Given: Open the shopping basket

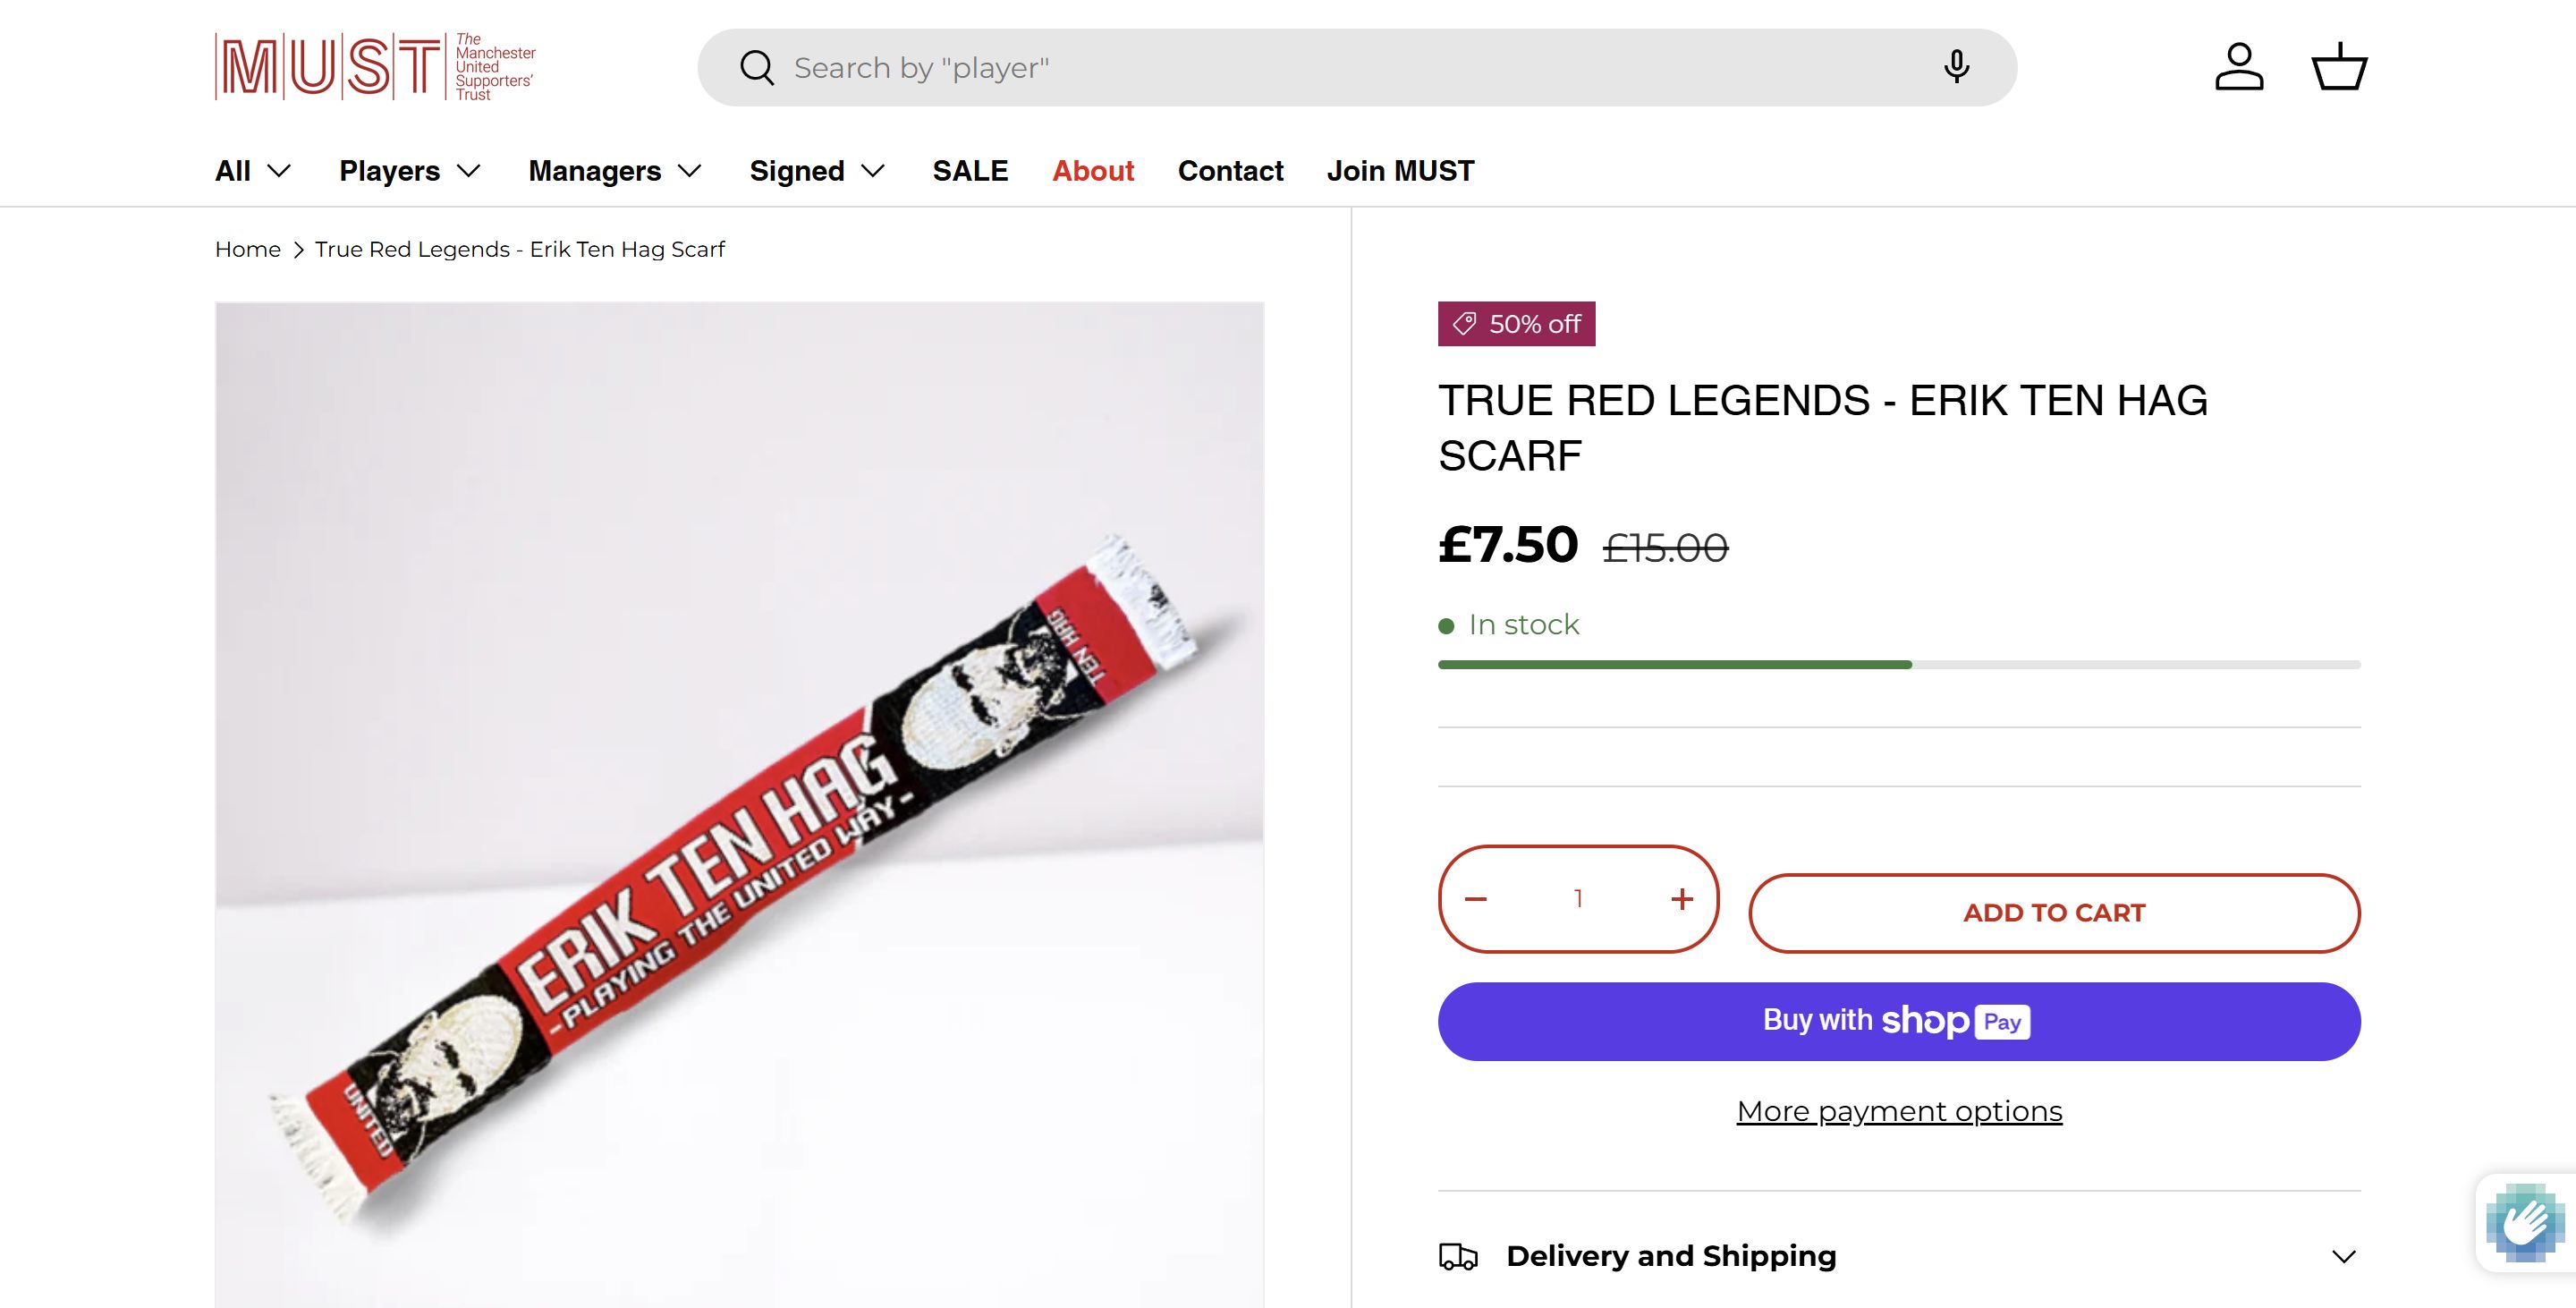Looking at the screenshot, I should pos(2339,67).
